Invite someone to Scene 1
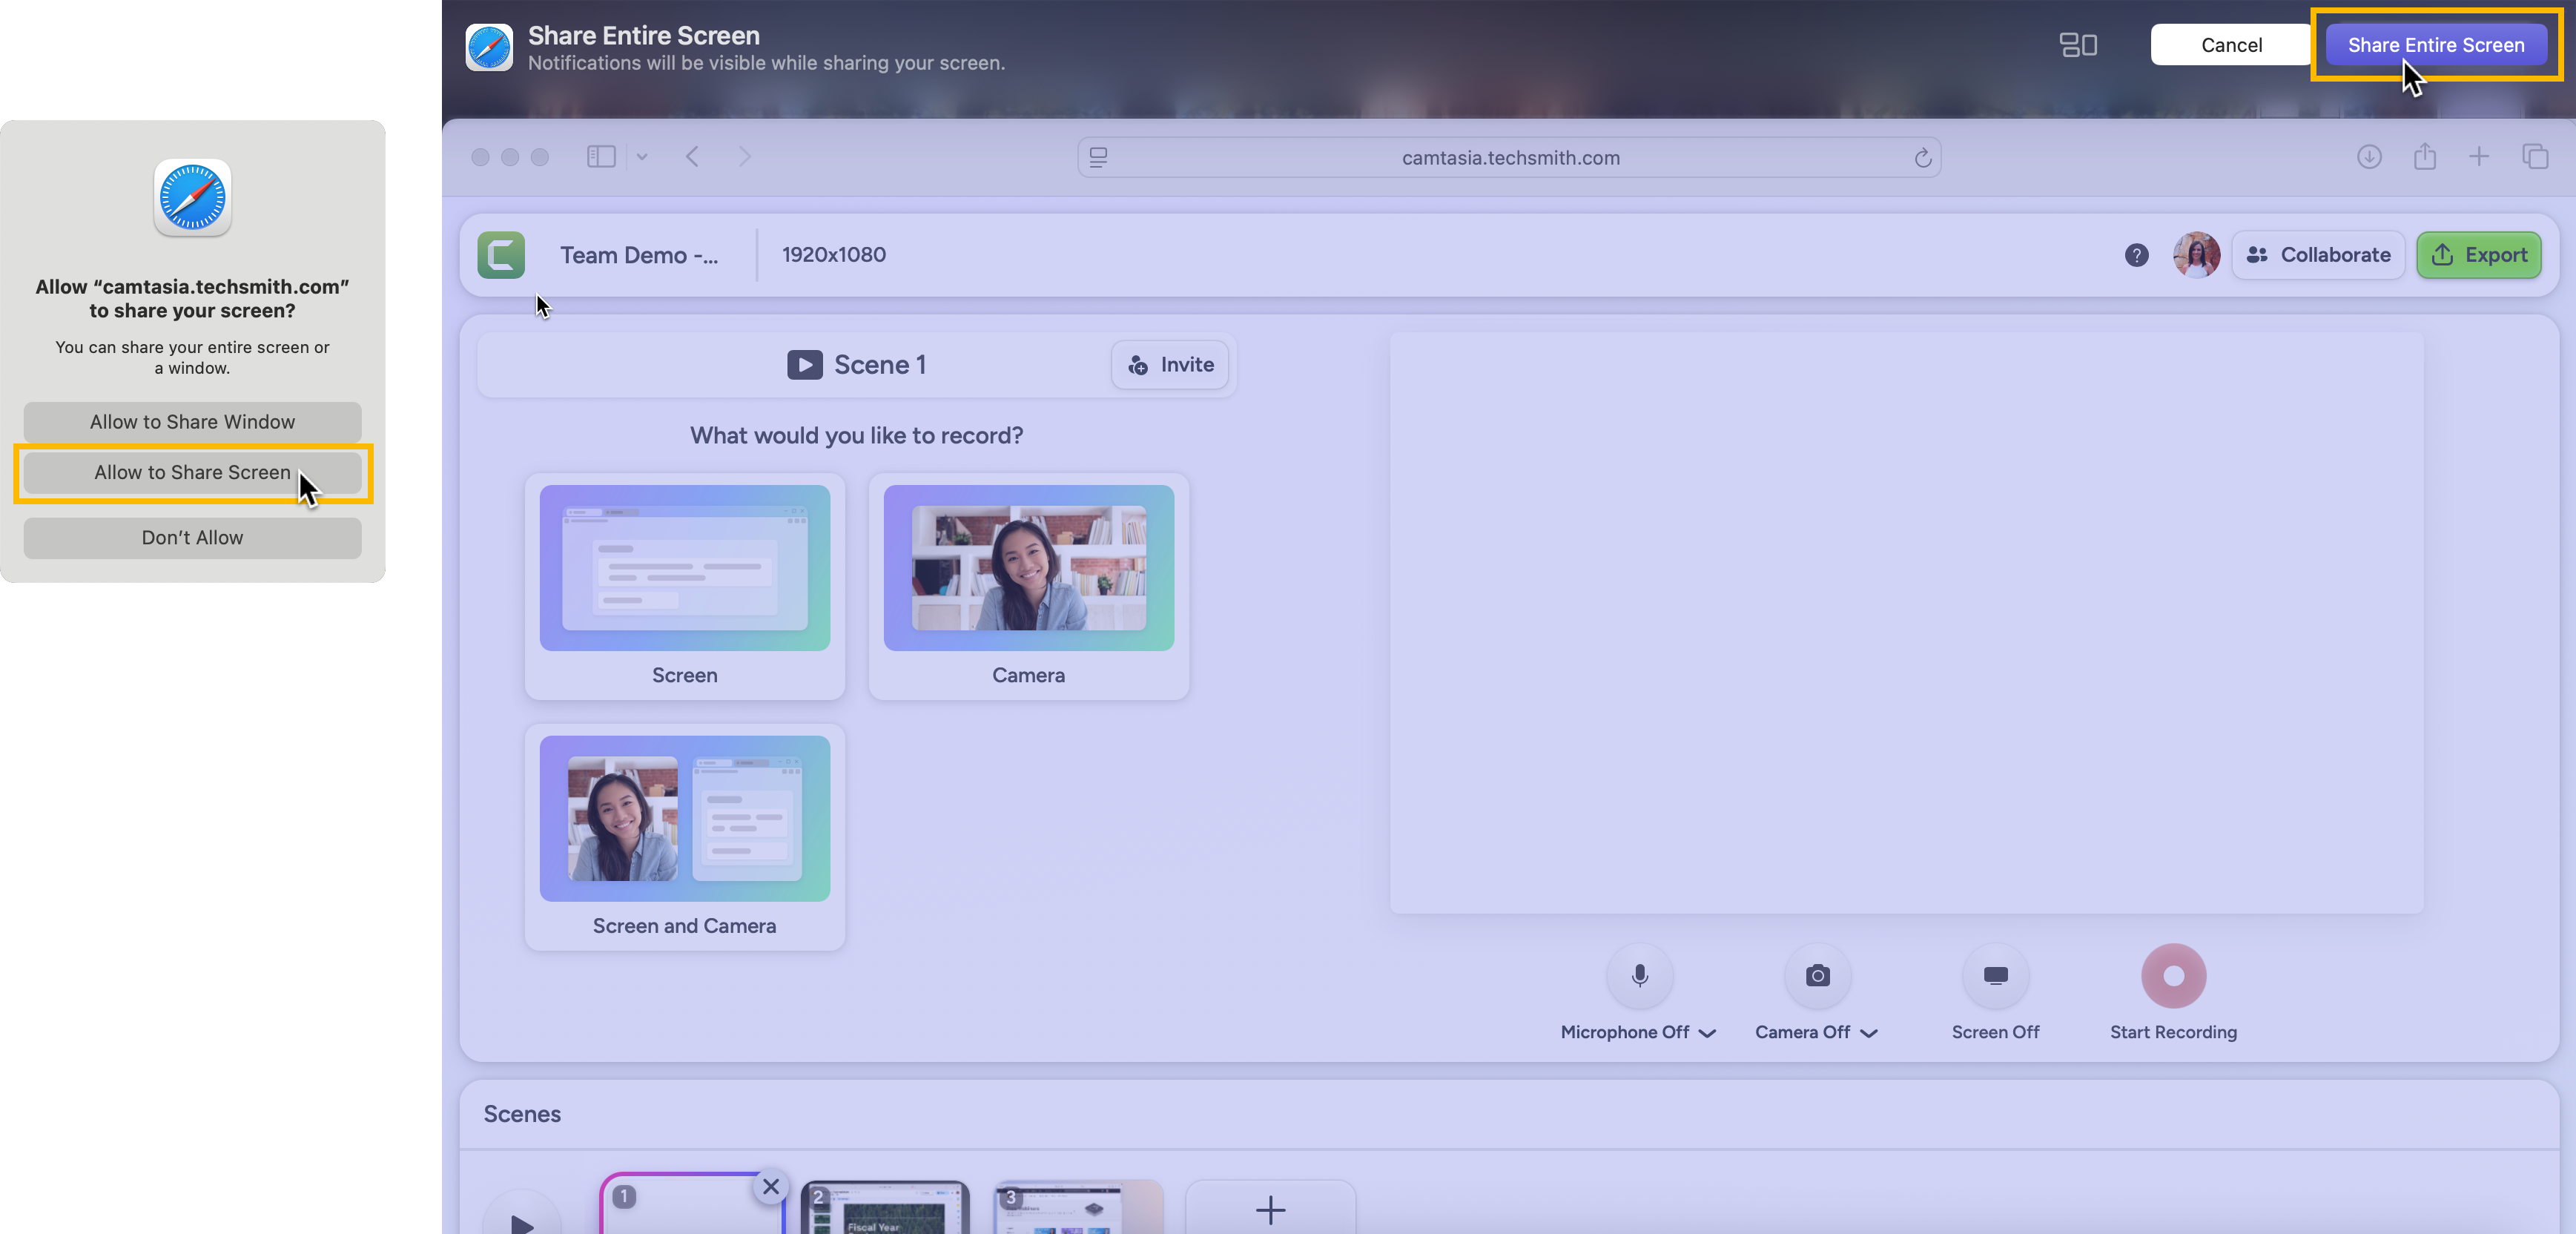This screenshot has height=1234, width=2576. coord(1170,365)
